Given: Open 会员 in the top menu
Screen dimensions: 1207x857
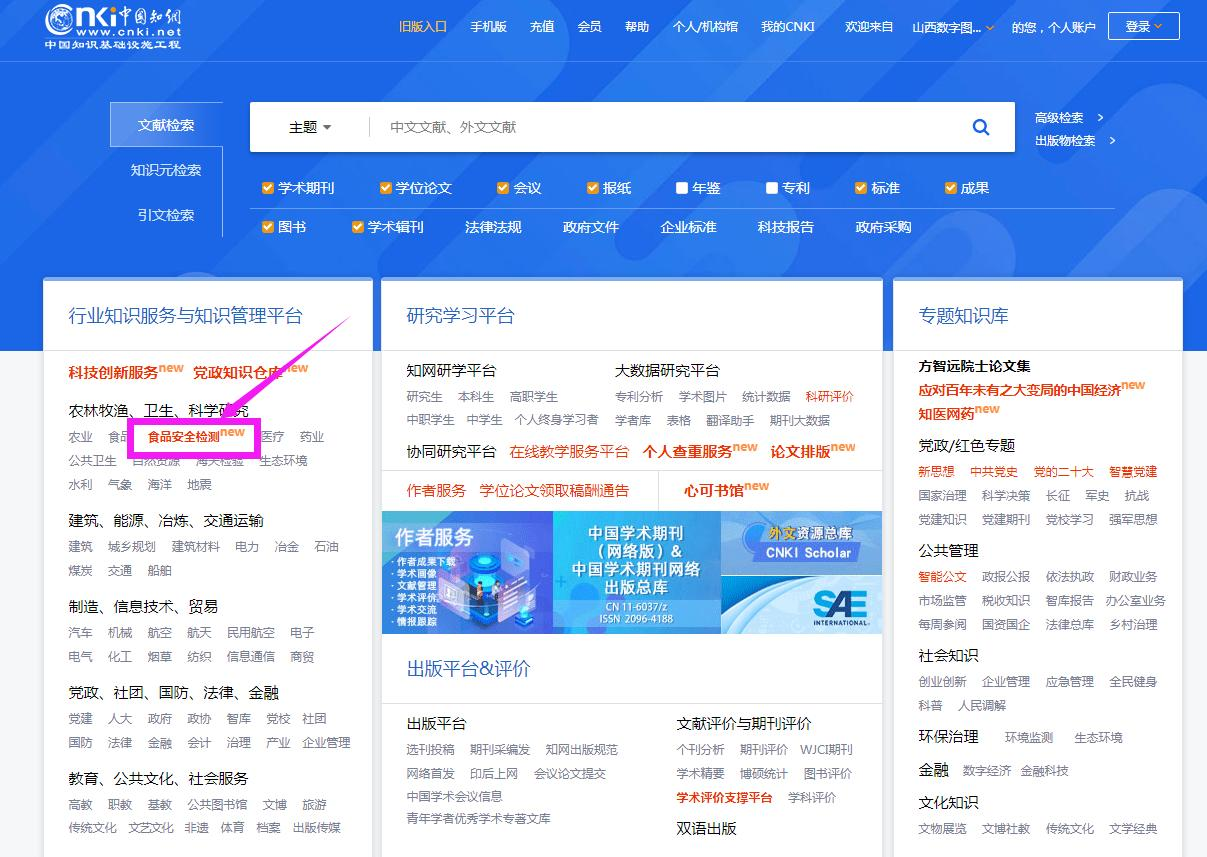Looking at the screenshot, I should (590, 27).
